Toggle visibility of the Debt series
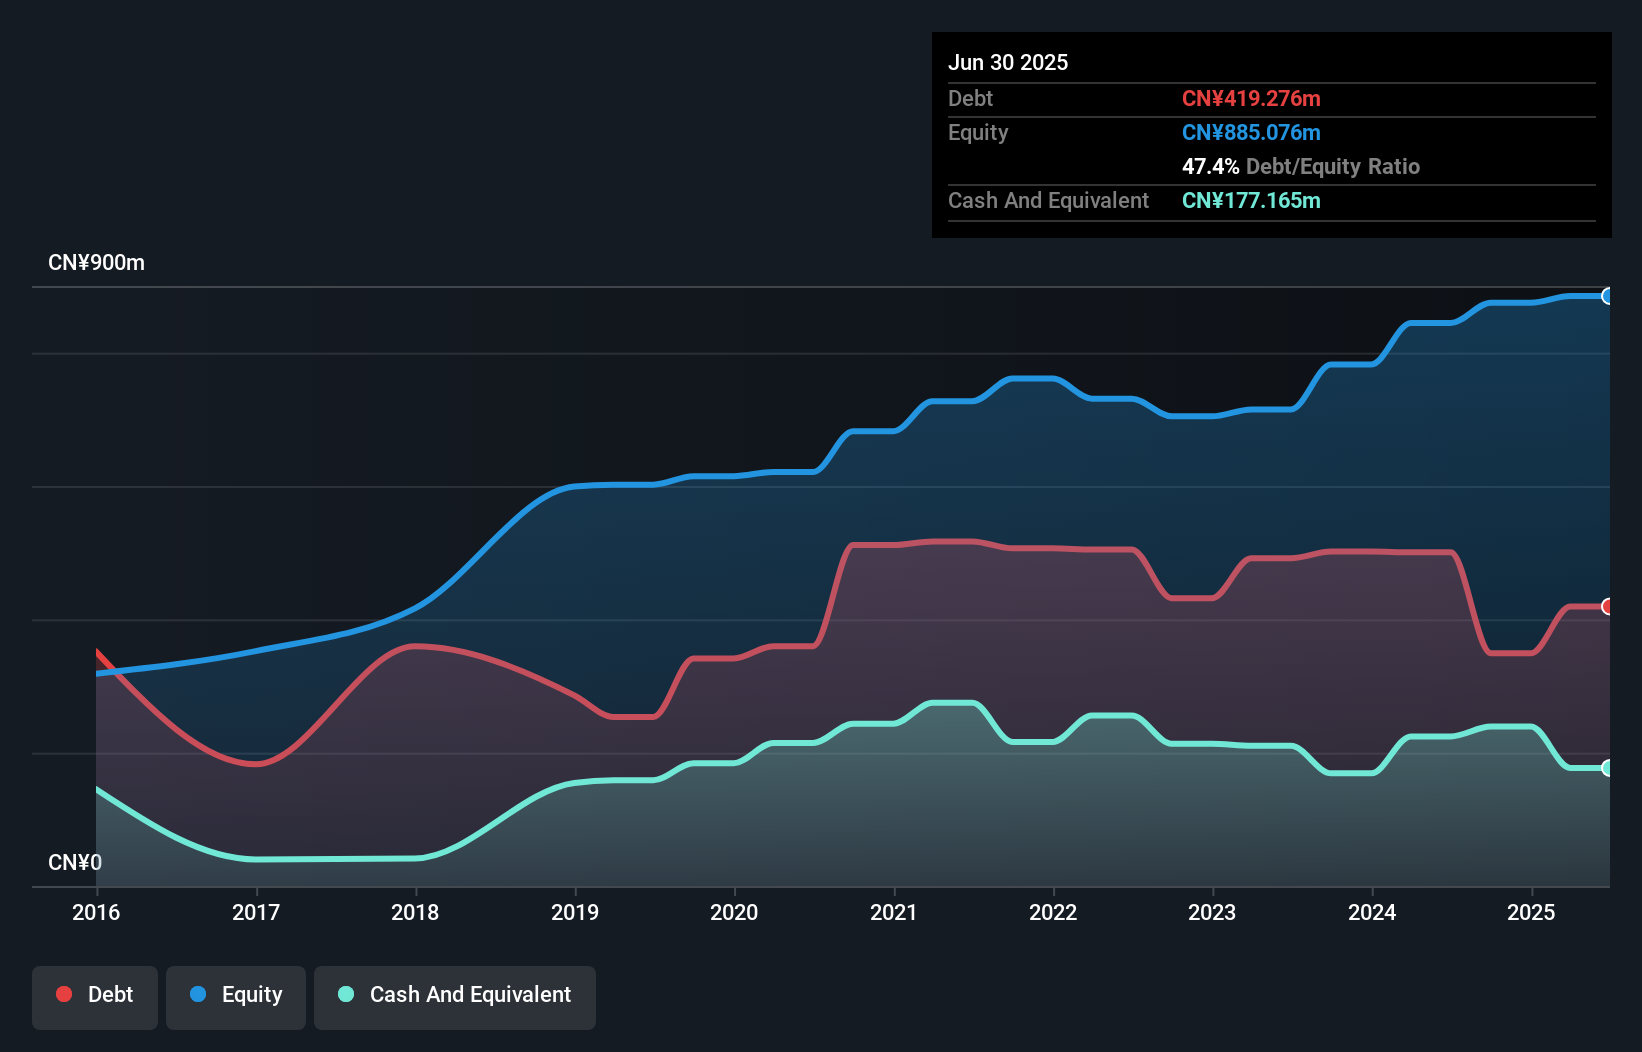The height and width of the screenshot is (1052, 1642). pos(95,995)
